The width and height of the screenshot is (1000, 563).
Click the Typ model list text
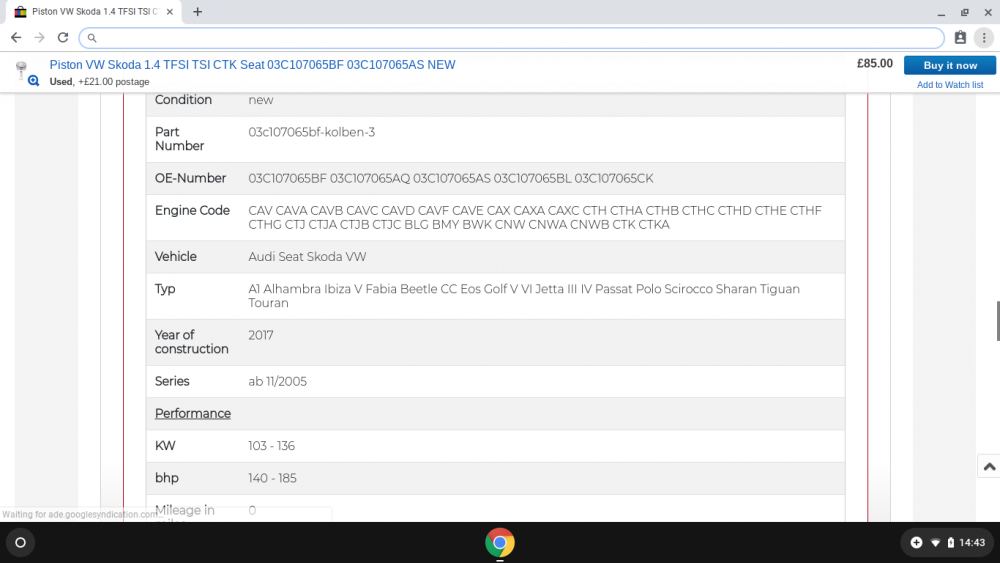point(524,296)
